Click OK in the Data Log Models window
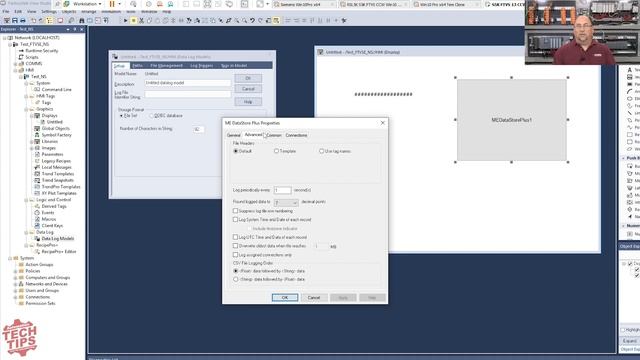640x360 pixels. point(248,78)
